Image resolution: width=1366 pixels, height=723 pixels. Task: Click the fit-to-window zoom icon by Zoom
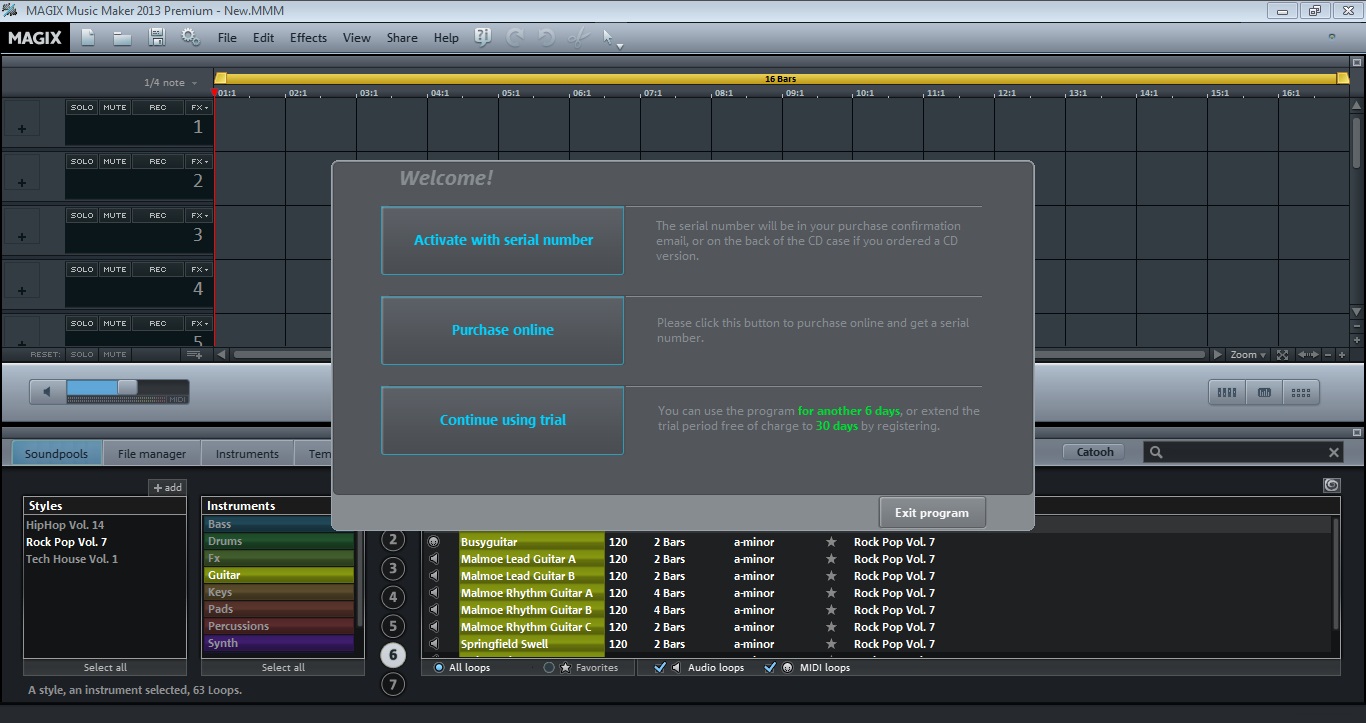(1283, 354)
